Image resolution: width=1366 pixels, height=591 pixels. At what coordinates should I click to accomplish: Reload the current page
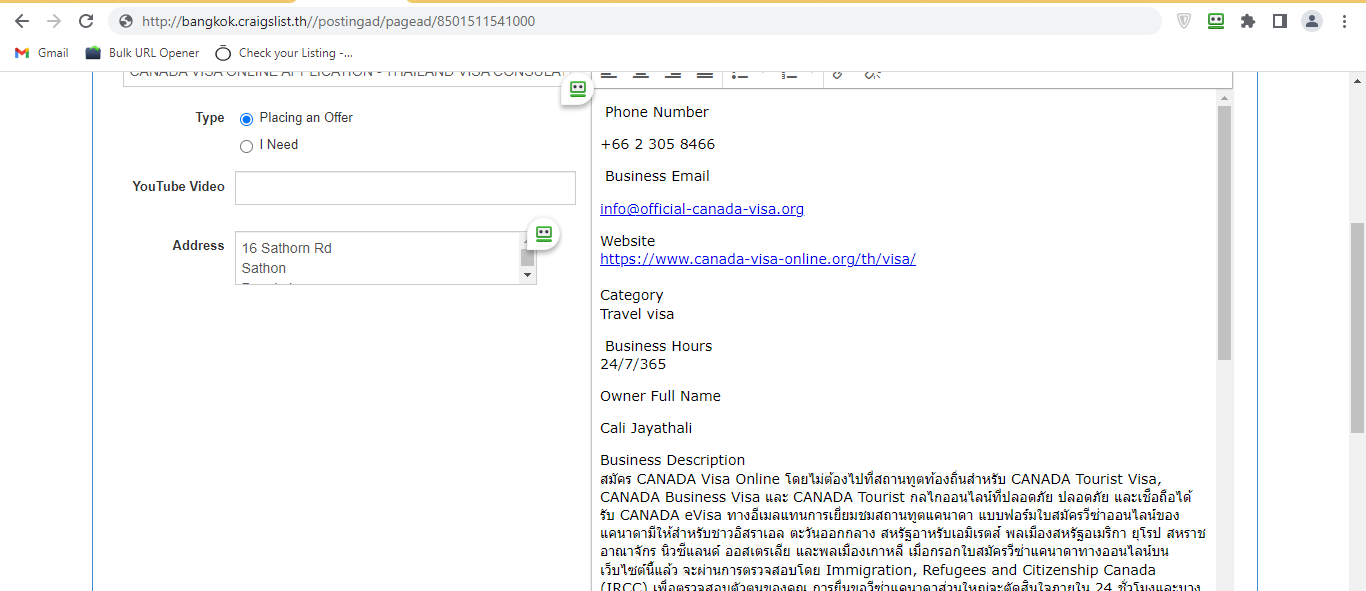click(86, 21)
